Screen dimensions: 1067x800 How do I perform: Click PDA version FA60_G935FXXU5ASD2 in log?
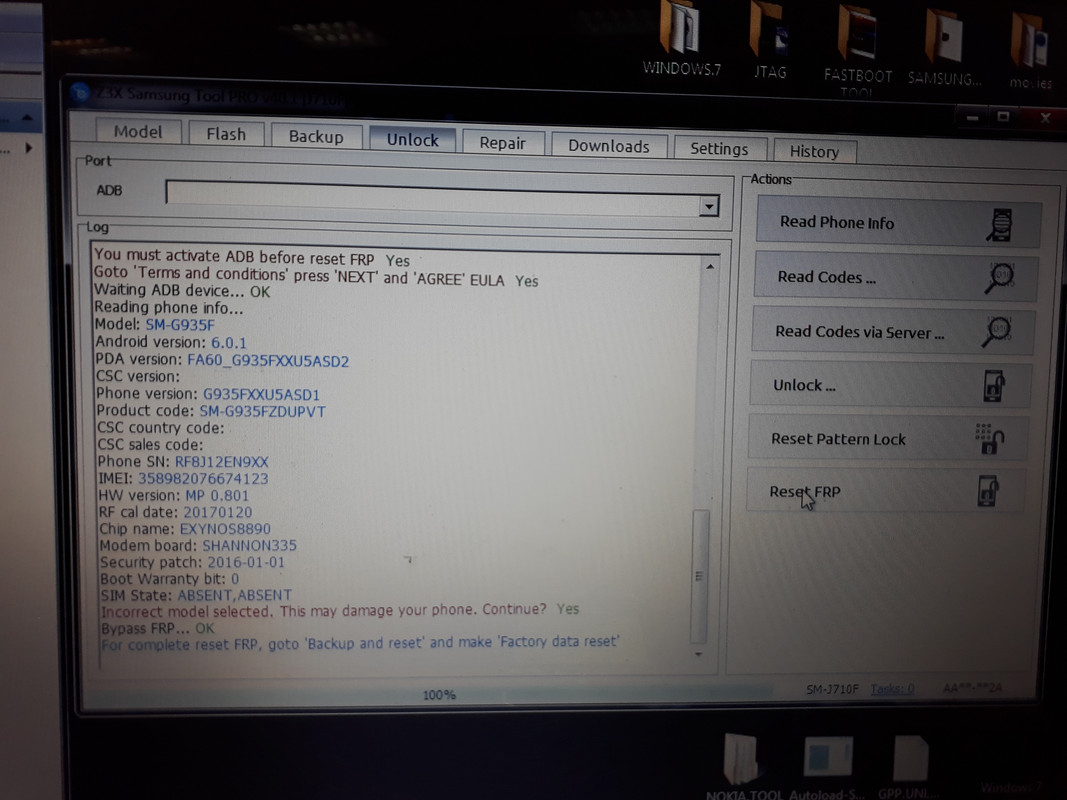coord(267,361)
